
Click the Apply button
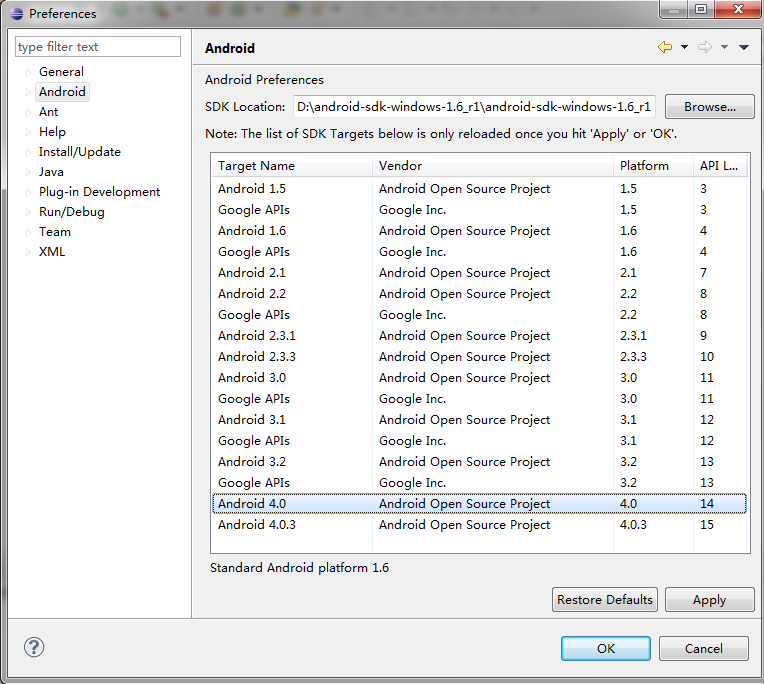tap(709, 599)
